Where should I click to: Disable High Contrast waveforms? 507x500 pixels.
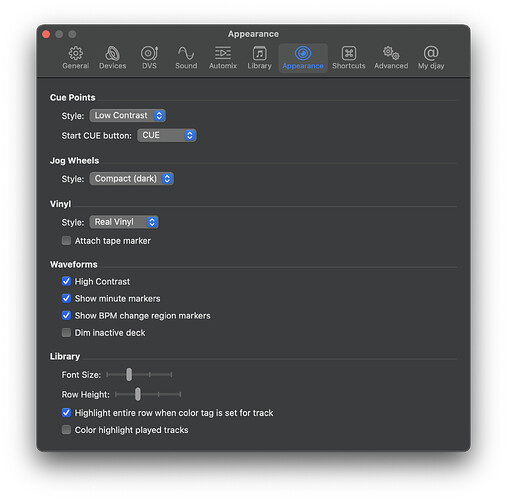(x=66, y=281)
